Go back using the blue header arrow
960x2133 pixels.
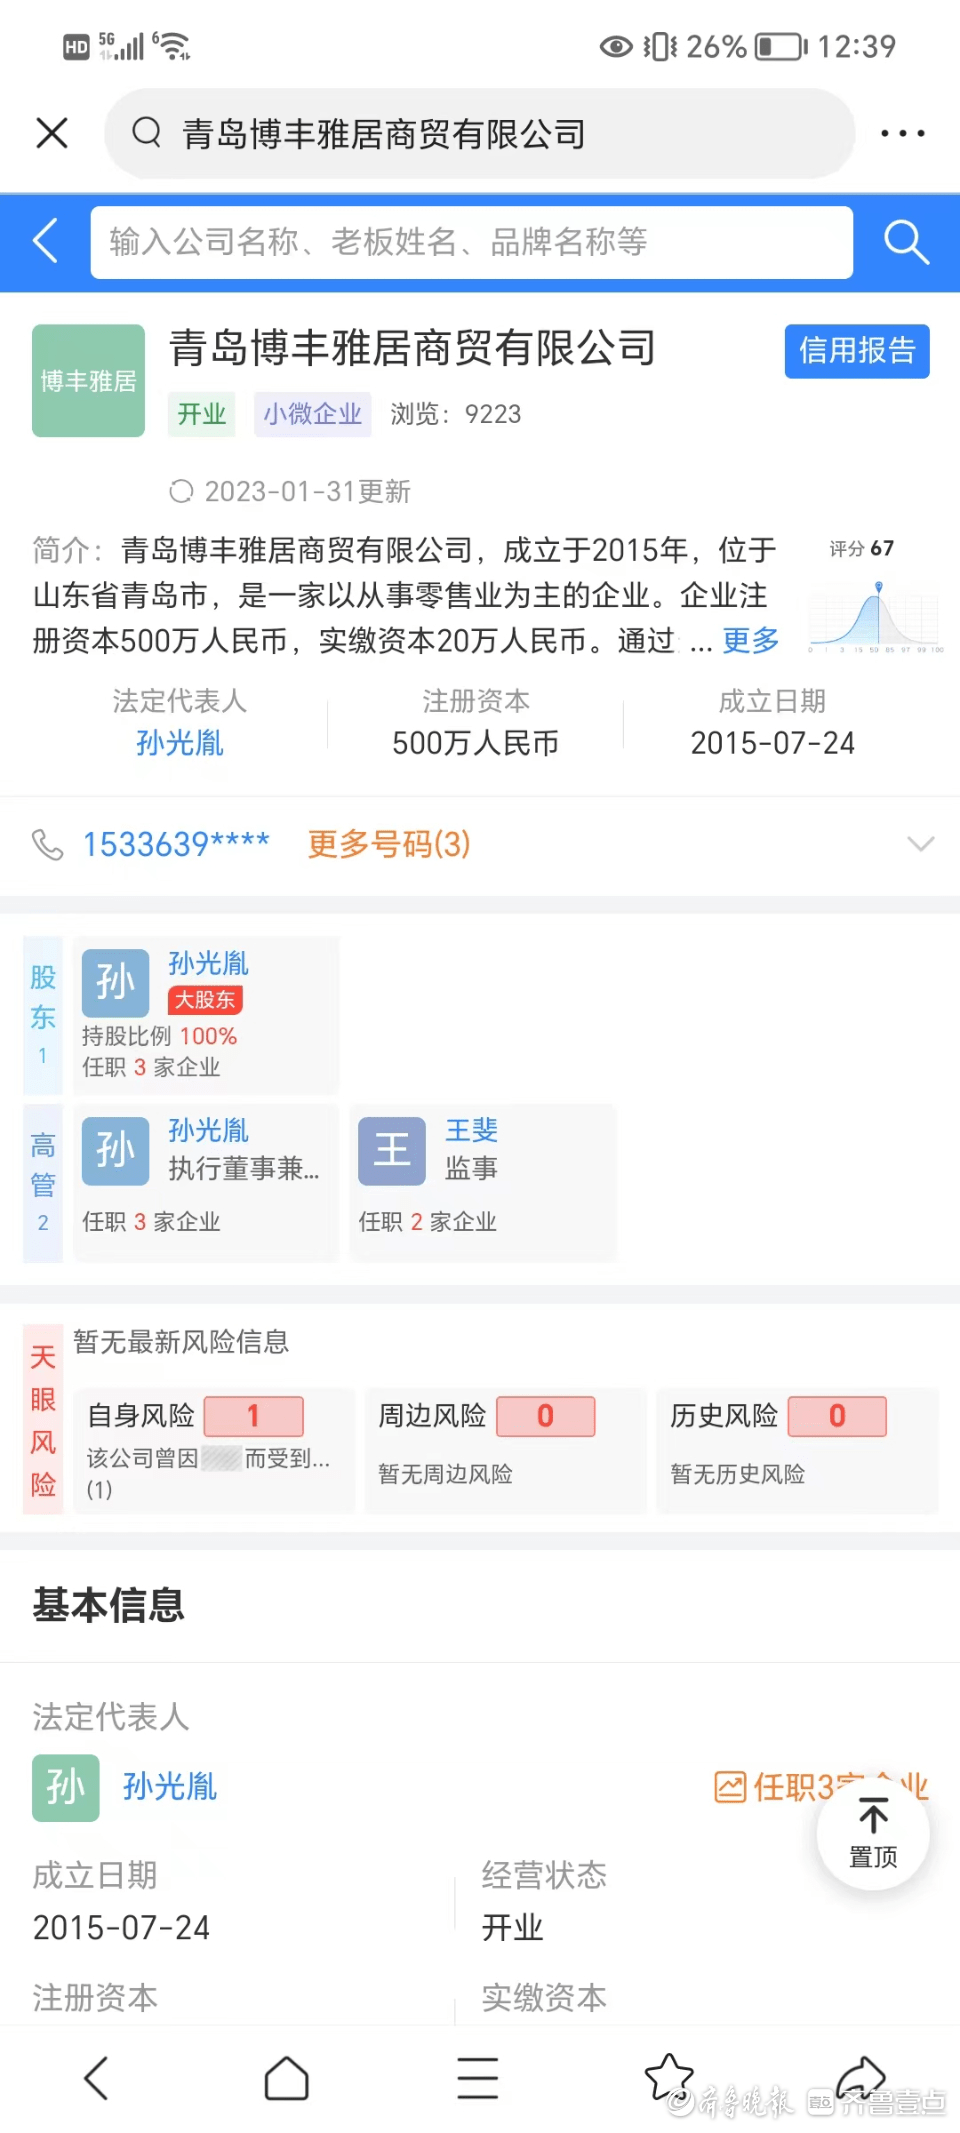tap(46, 241)
